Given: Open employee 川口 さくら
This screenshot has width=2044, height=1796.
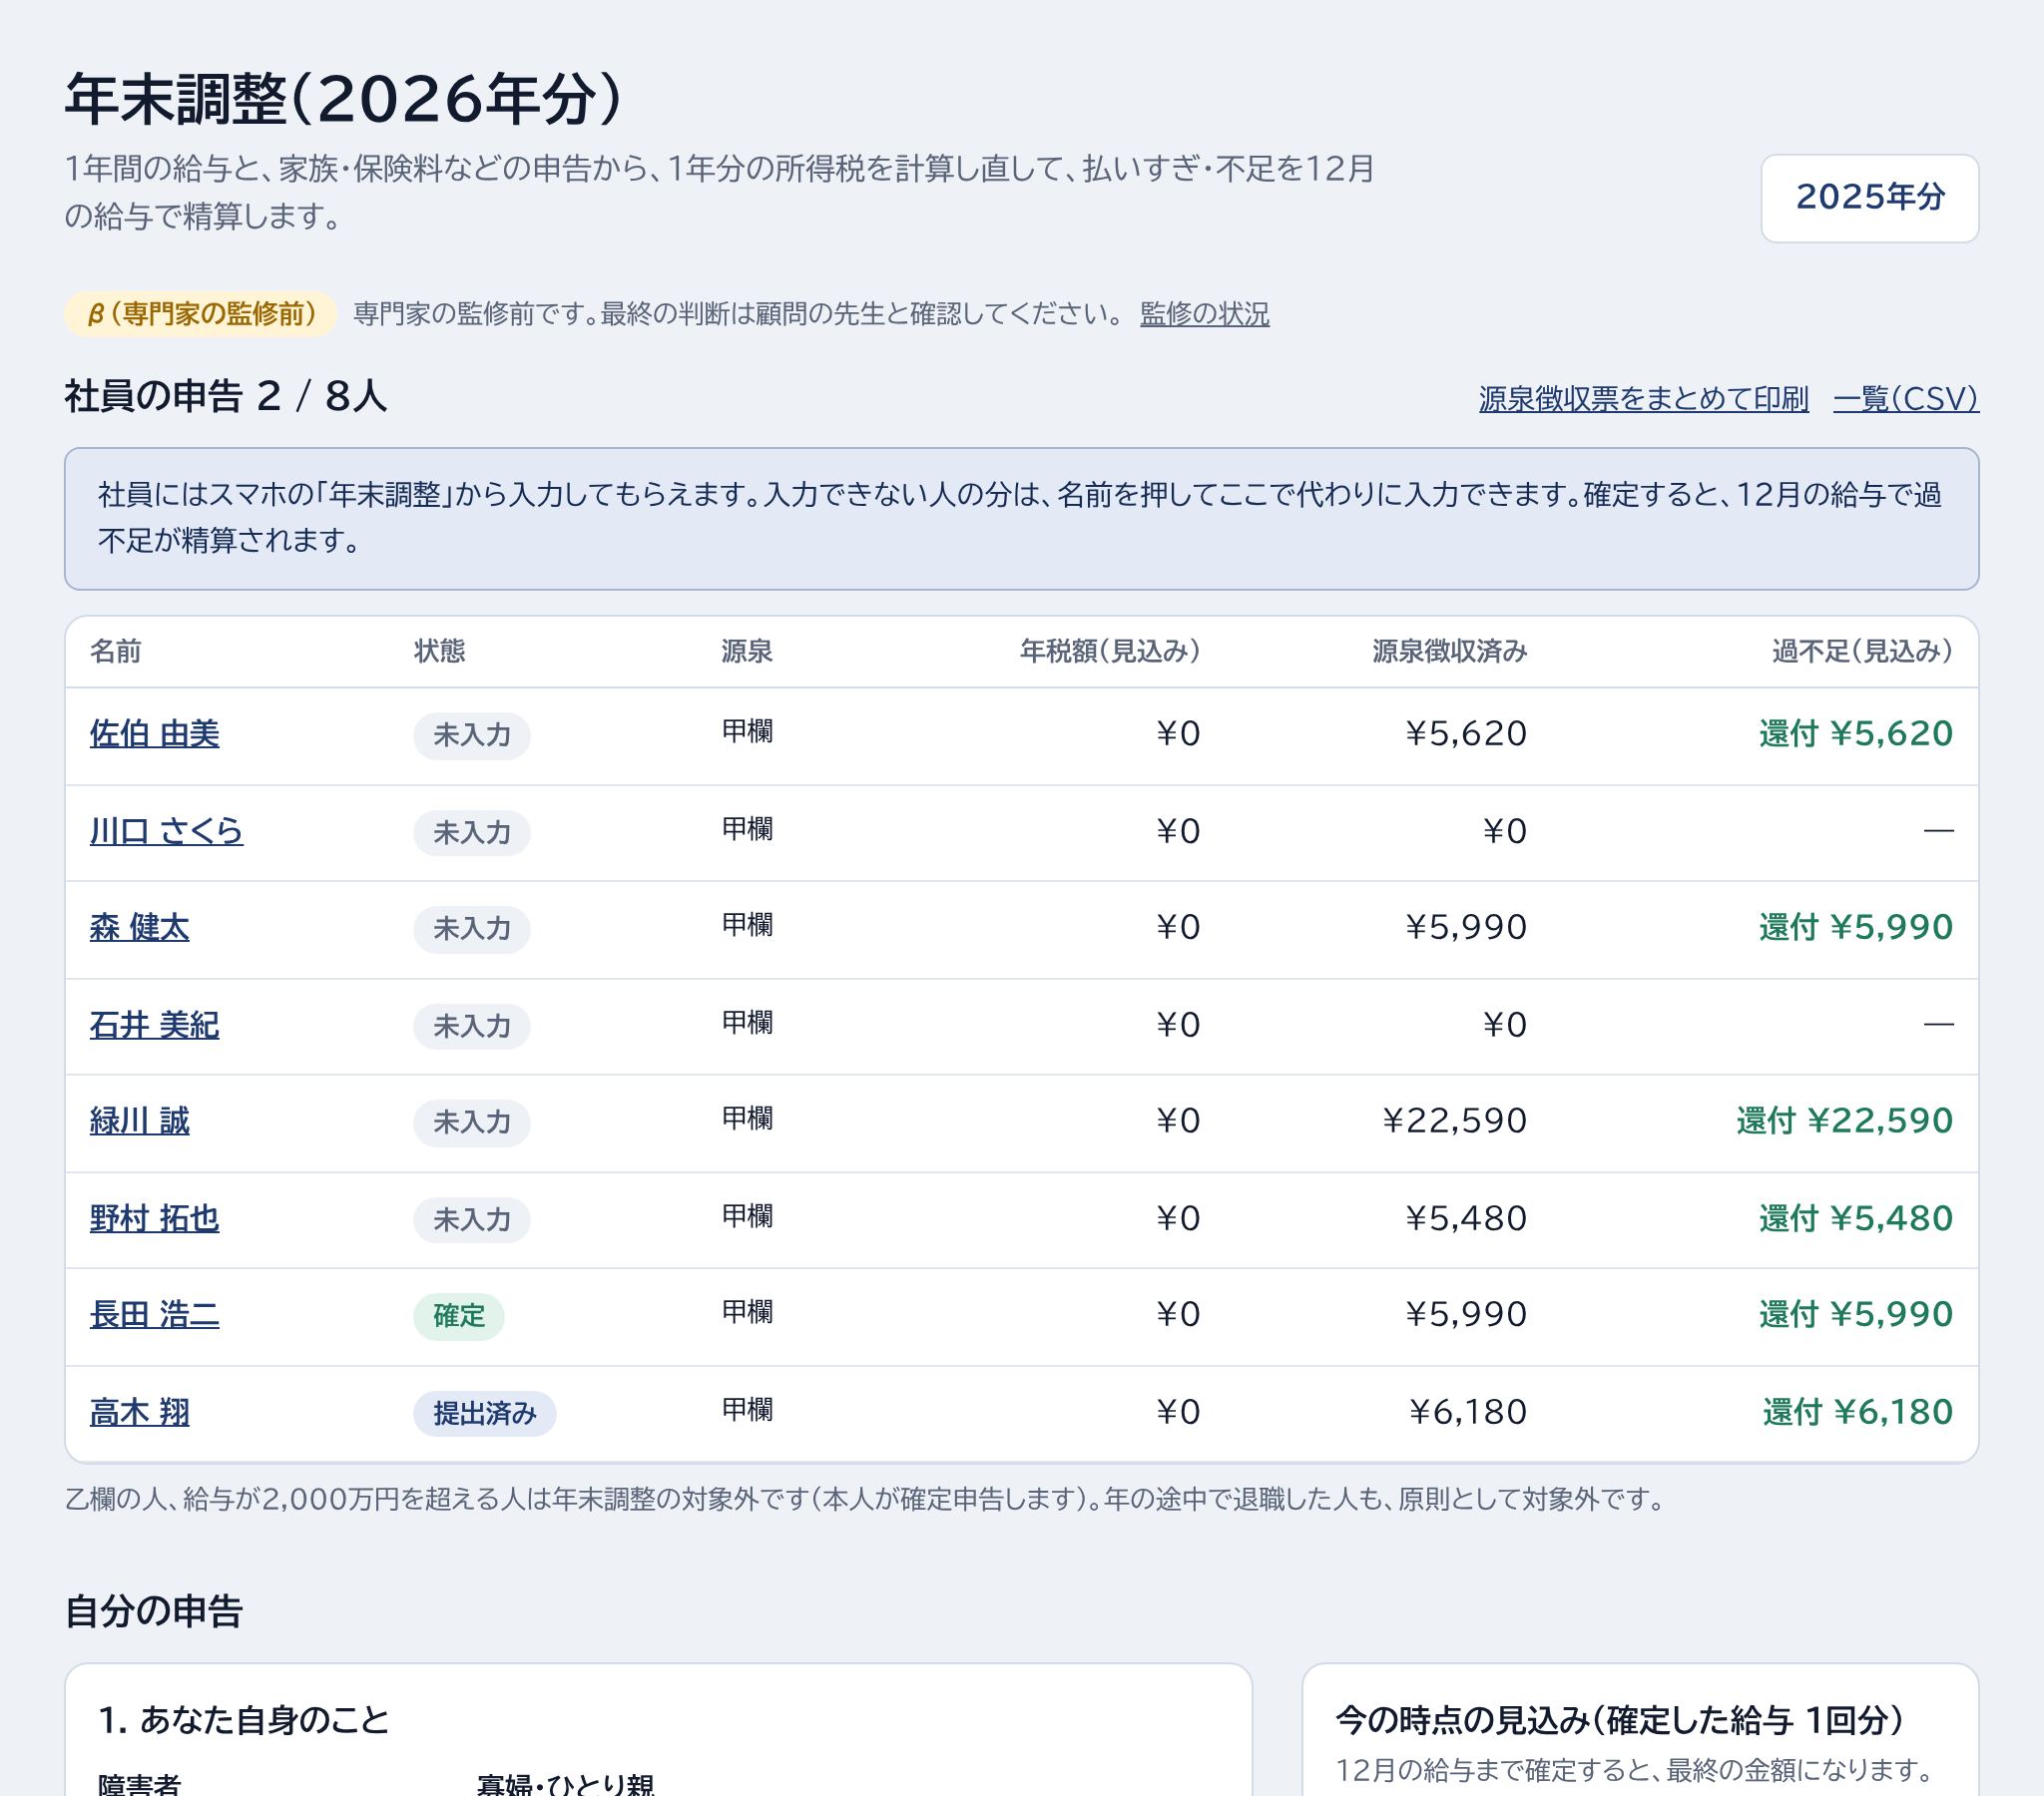Looking at the screenshot, I should 166,831.
